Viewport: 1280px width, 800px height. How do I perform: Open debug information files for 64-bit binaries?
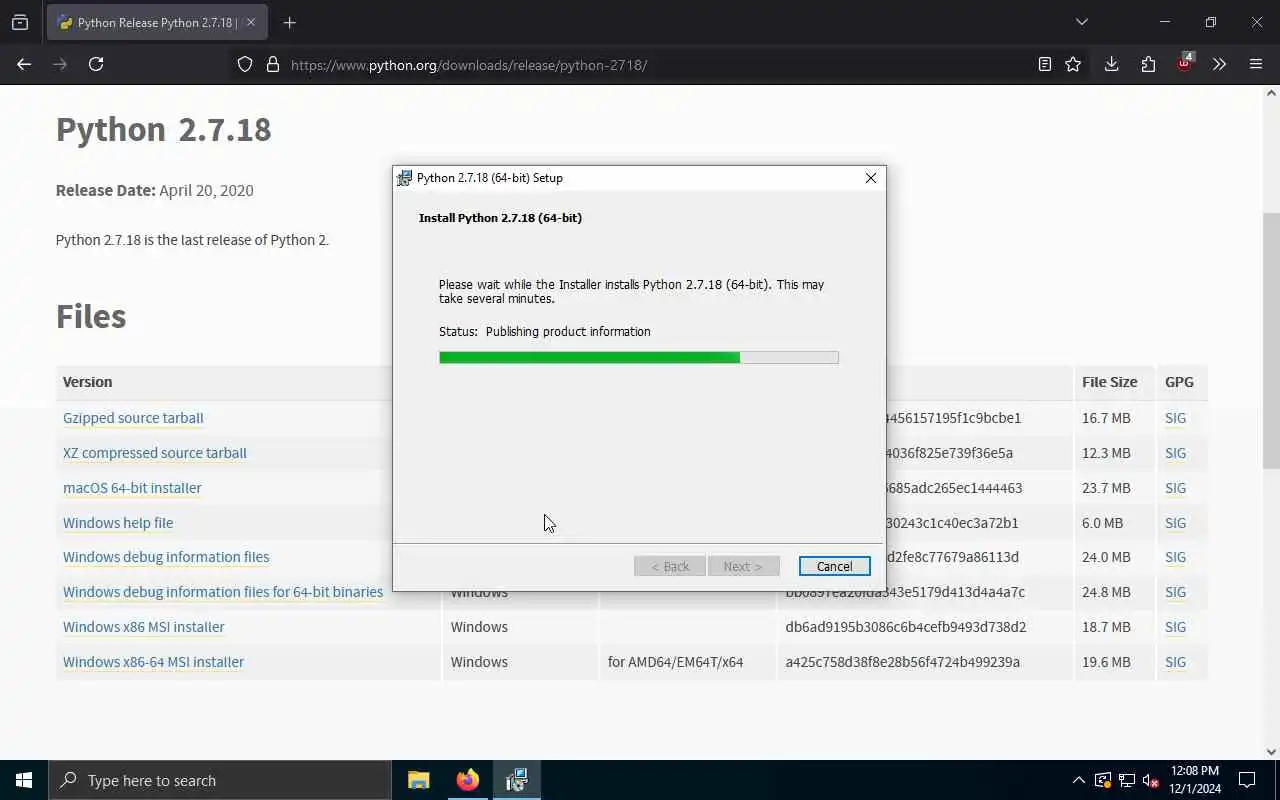coord(223,592)
